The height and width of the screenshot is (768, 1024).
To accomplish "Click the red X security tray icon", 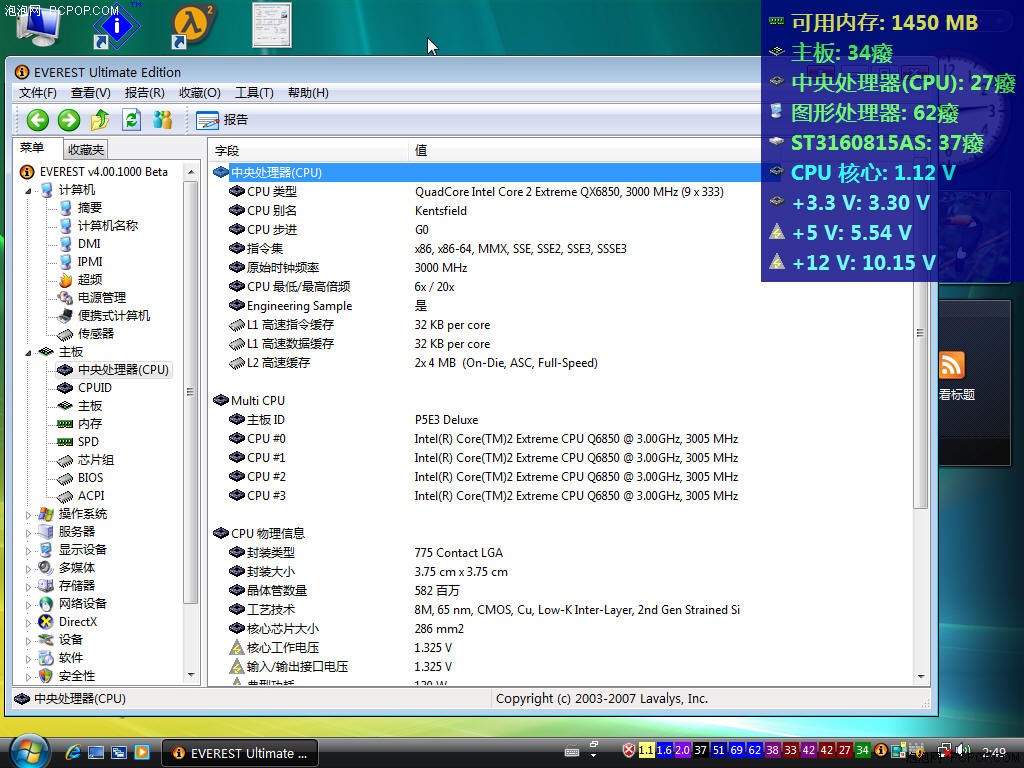I will (x=628, y=750).
